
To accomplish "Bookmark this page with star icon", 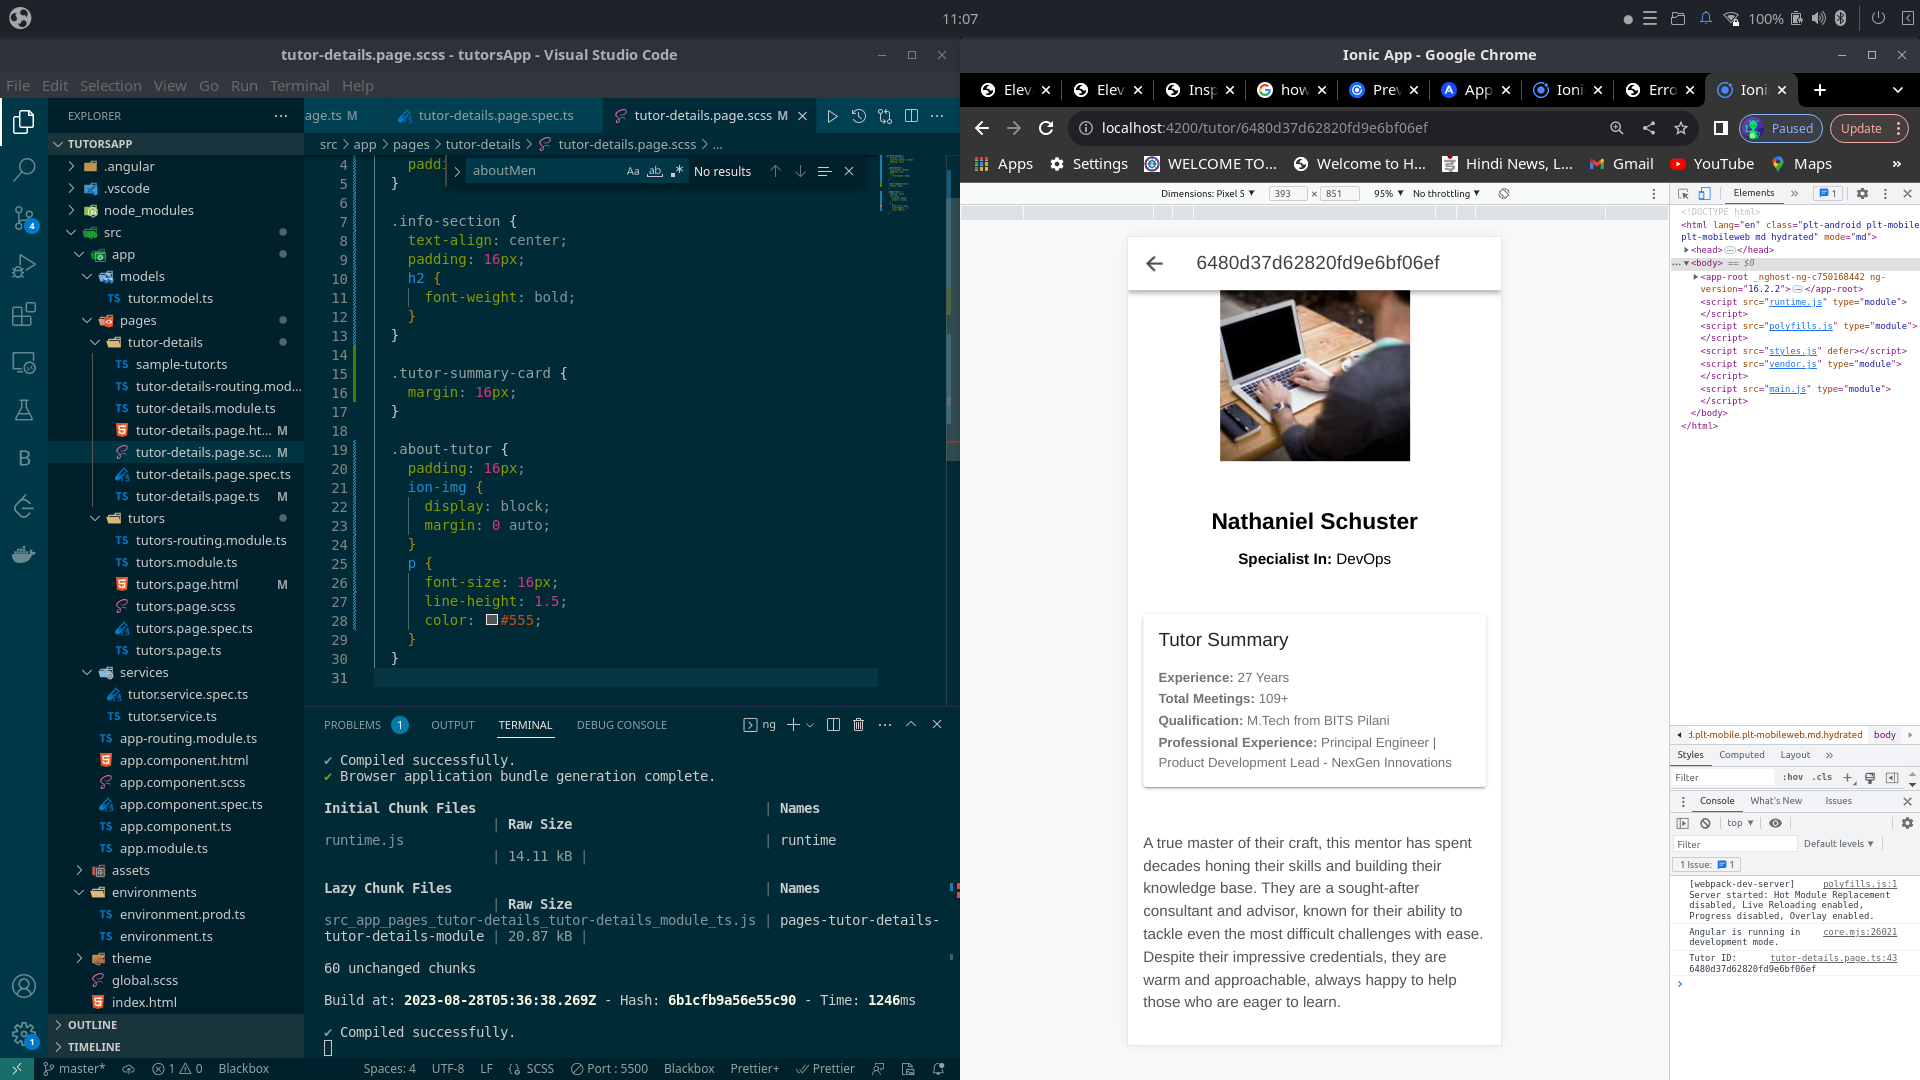I will (x=1681, y=128).
